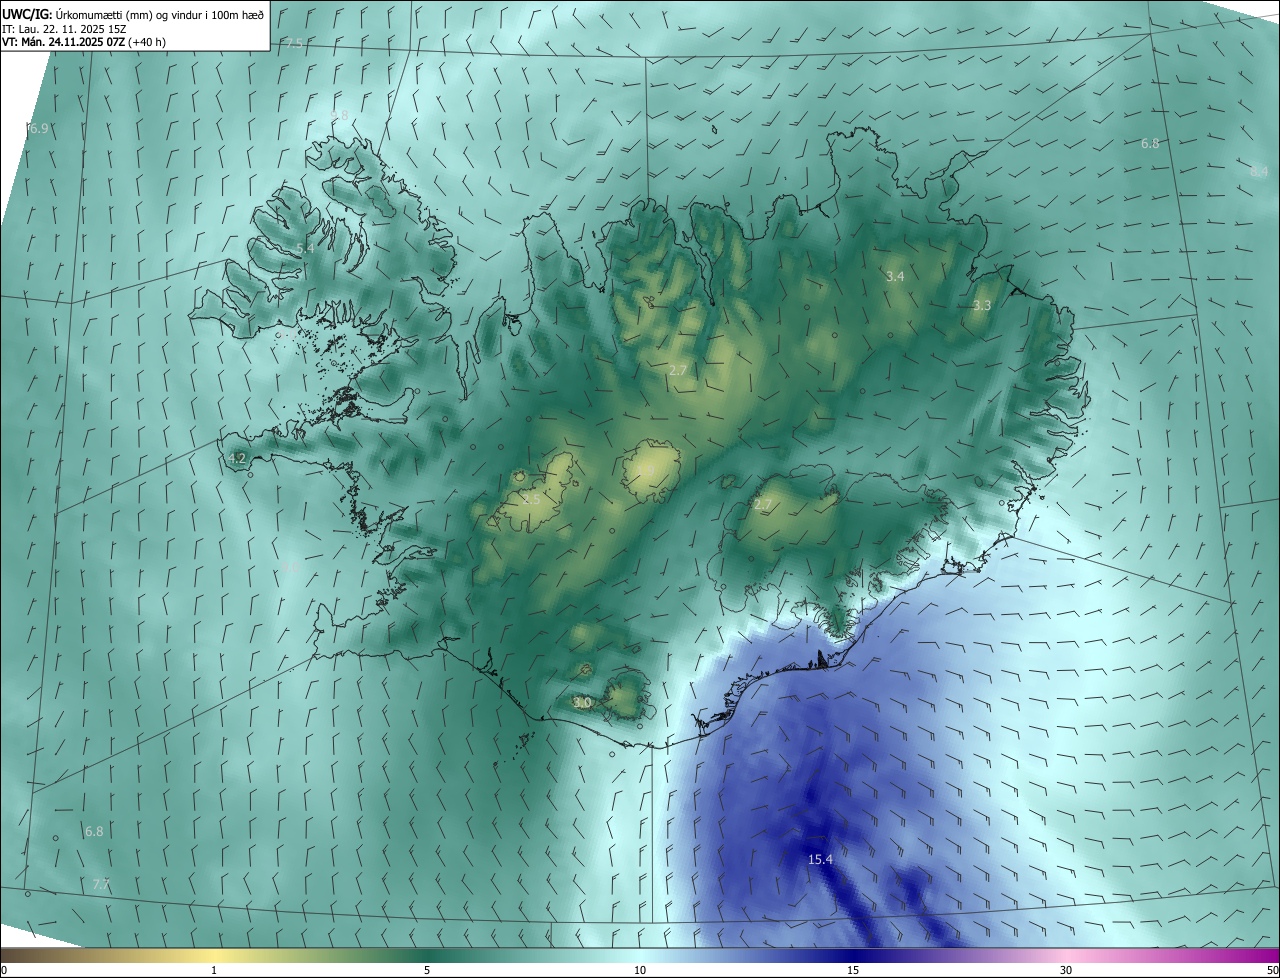
Task: Click the "IT: Lau. 22. 11. 2025 15Z" line
Action: (62, 28)
